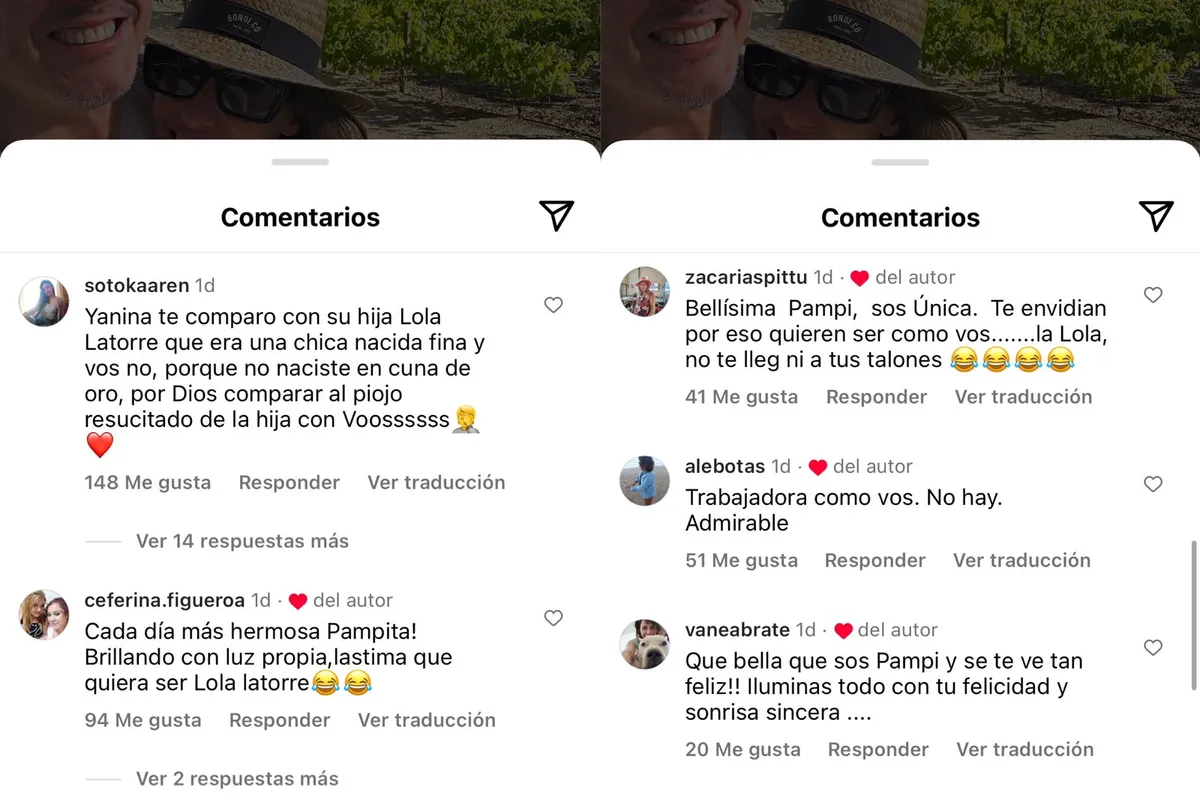Like ceferina.figueroa's comment with the heart

(x=553, y=618)
